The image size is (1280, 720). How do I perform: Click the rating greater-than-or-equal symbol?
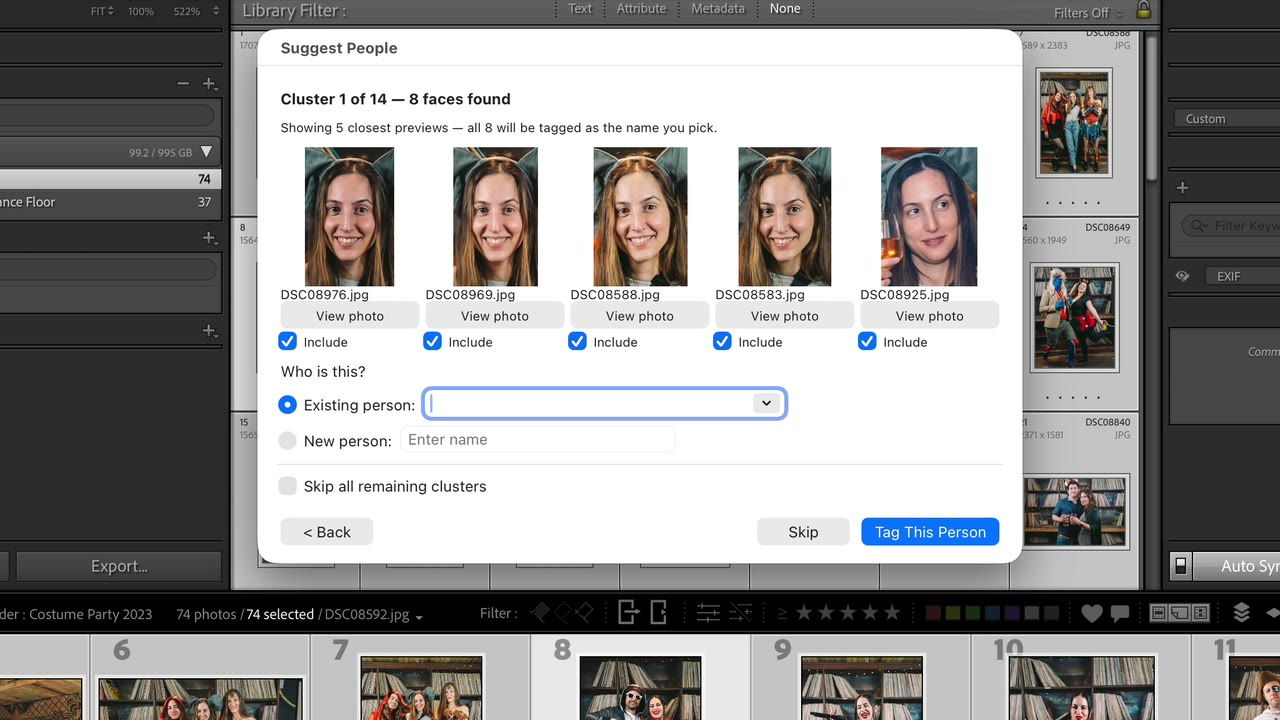(782, 613)
